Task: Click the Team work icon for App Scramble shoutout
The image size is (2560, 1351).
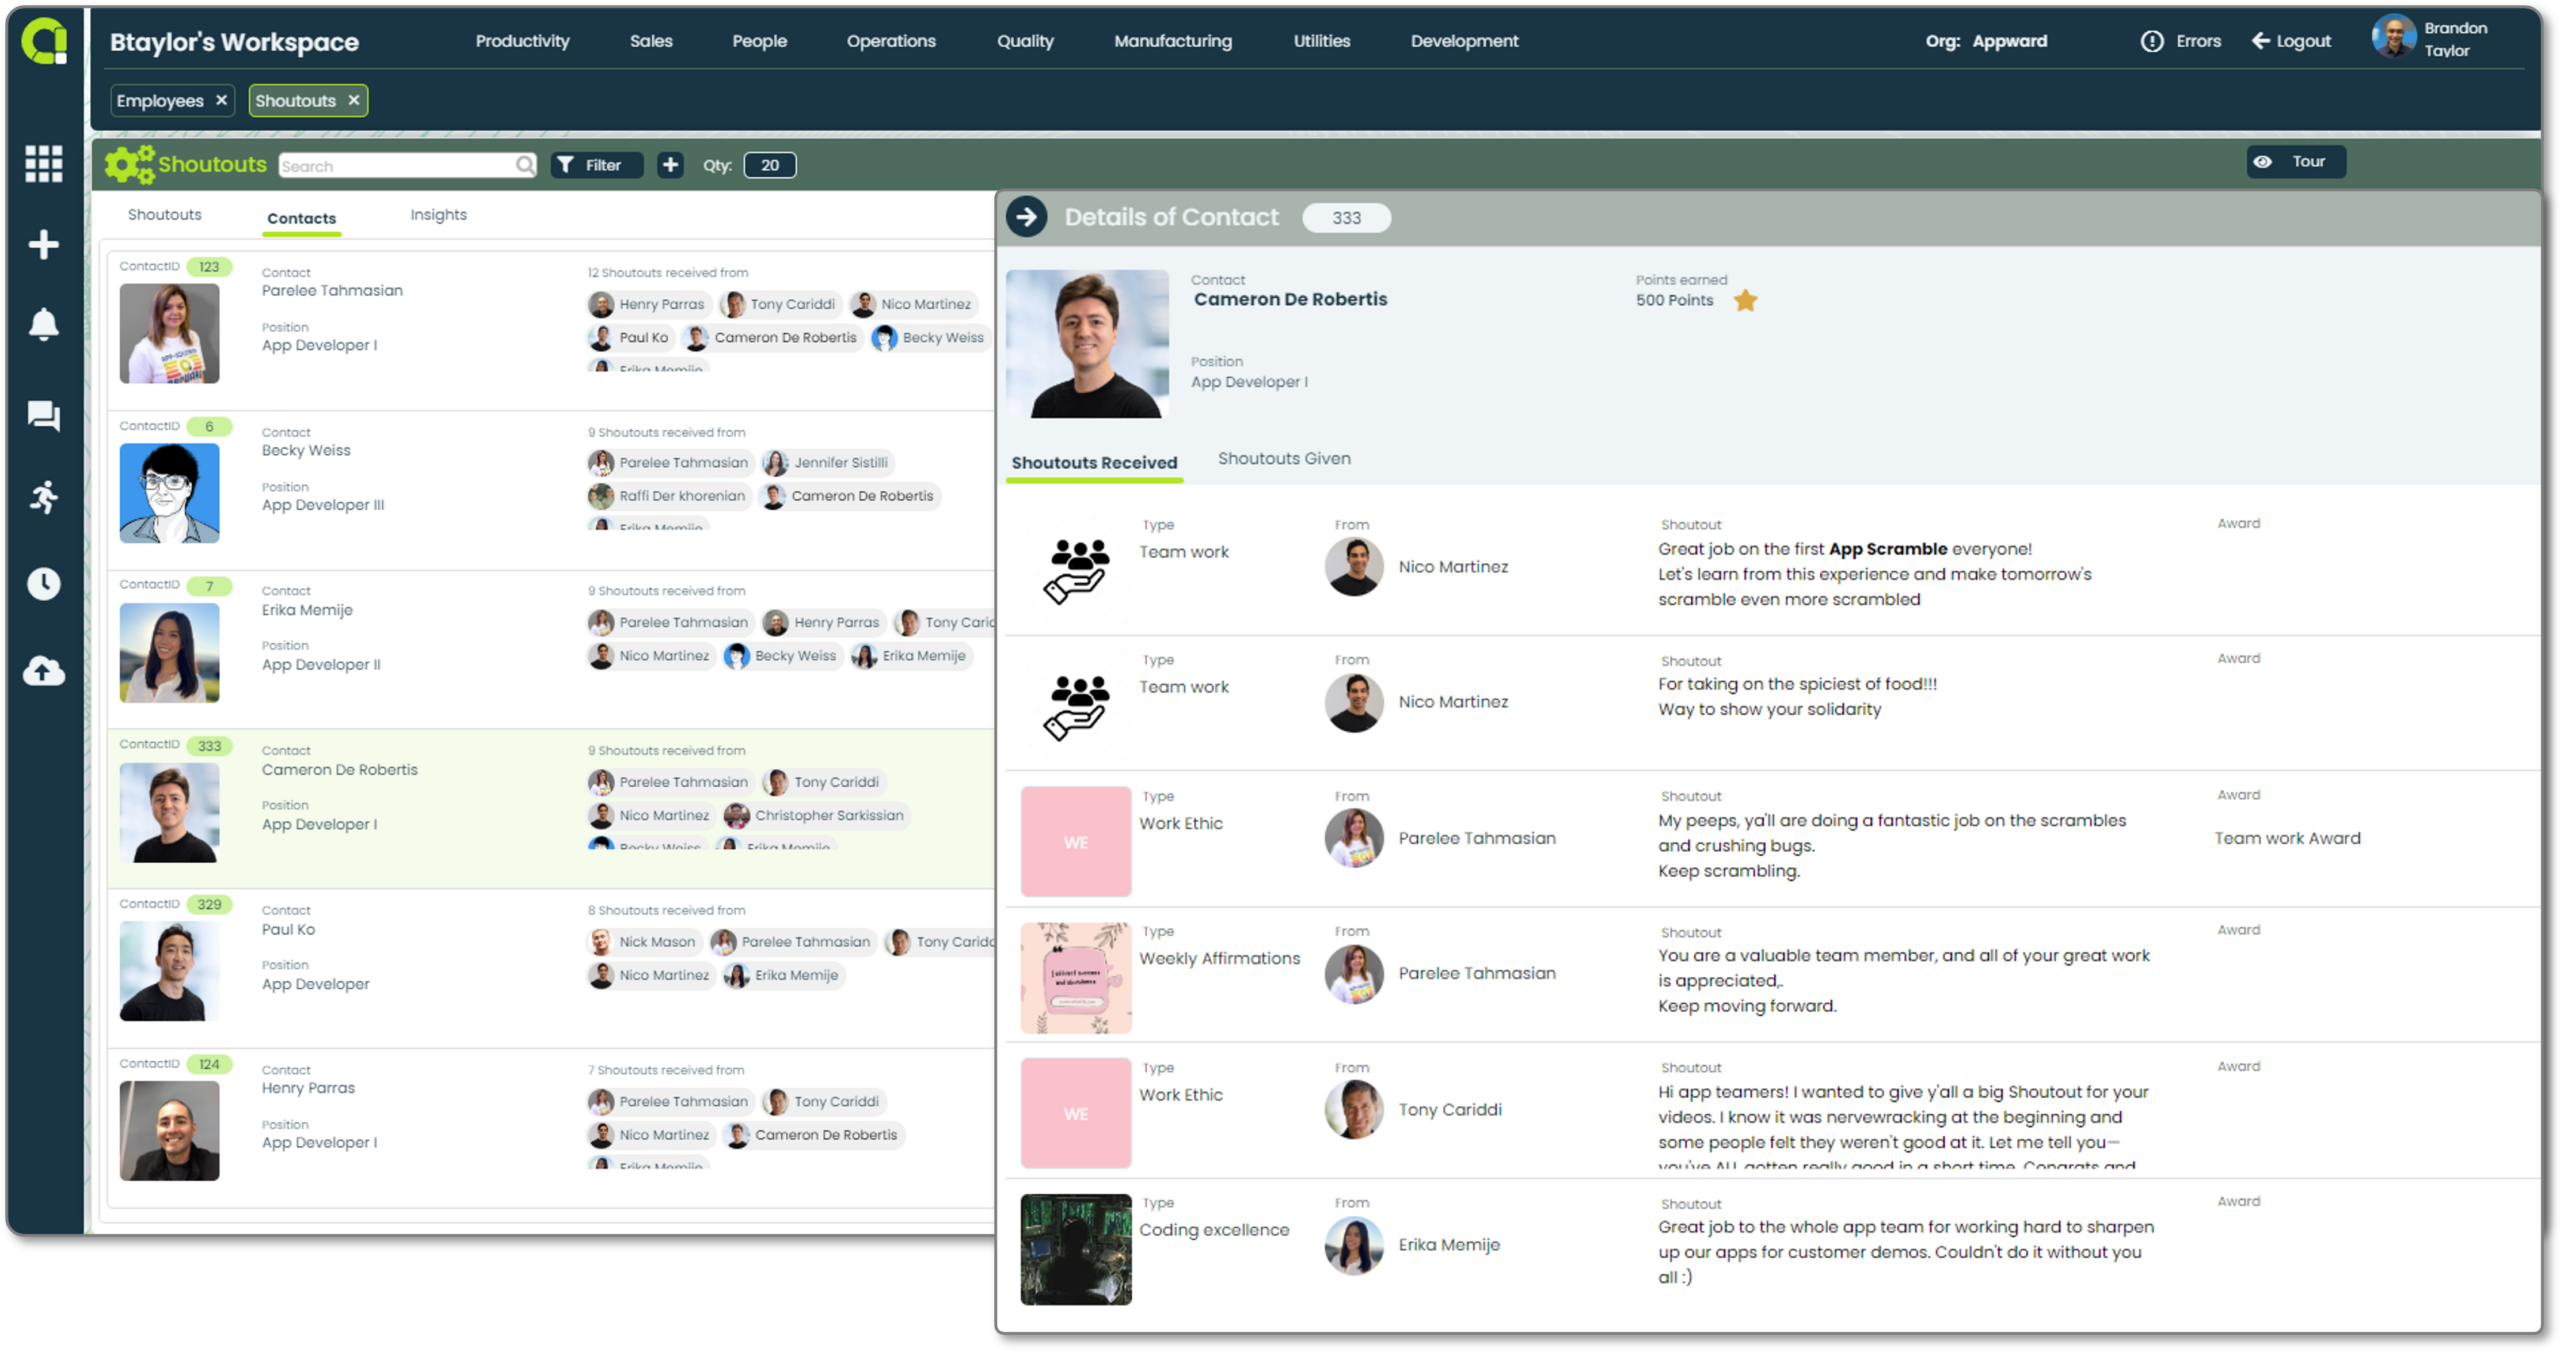Action: [x=1076, y=571]
